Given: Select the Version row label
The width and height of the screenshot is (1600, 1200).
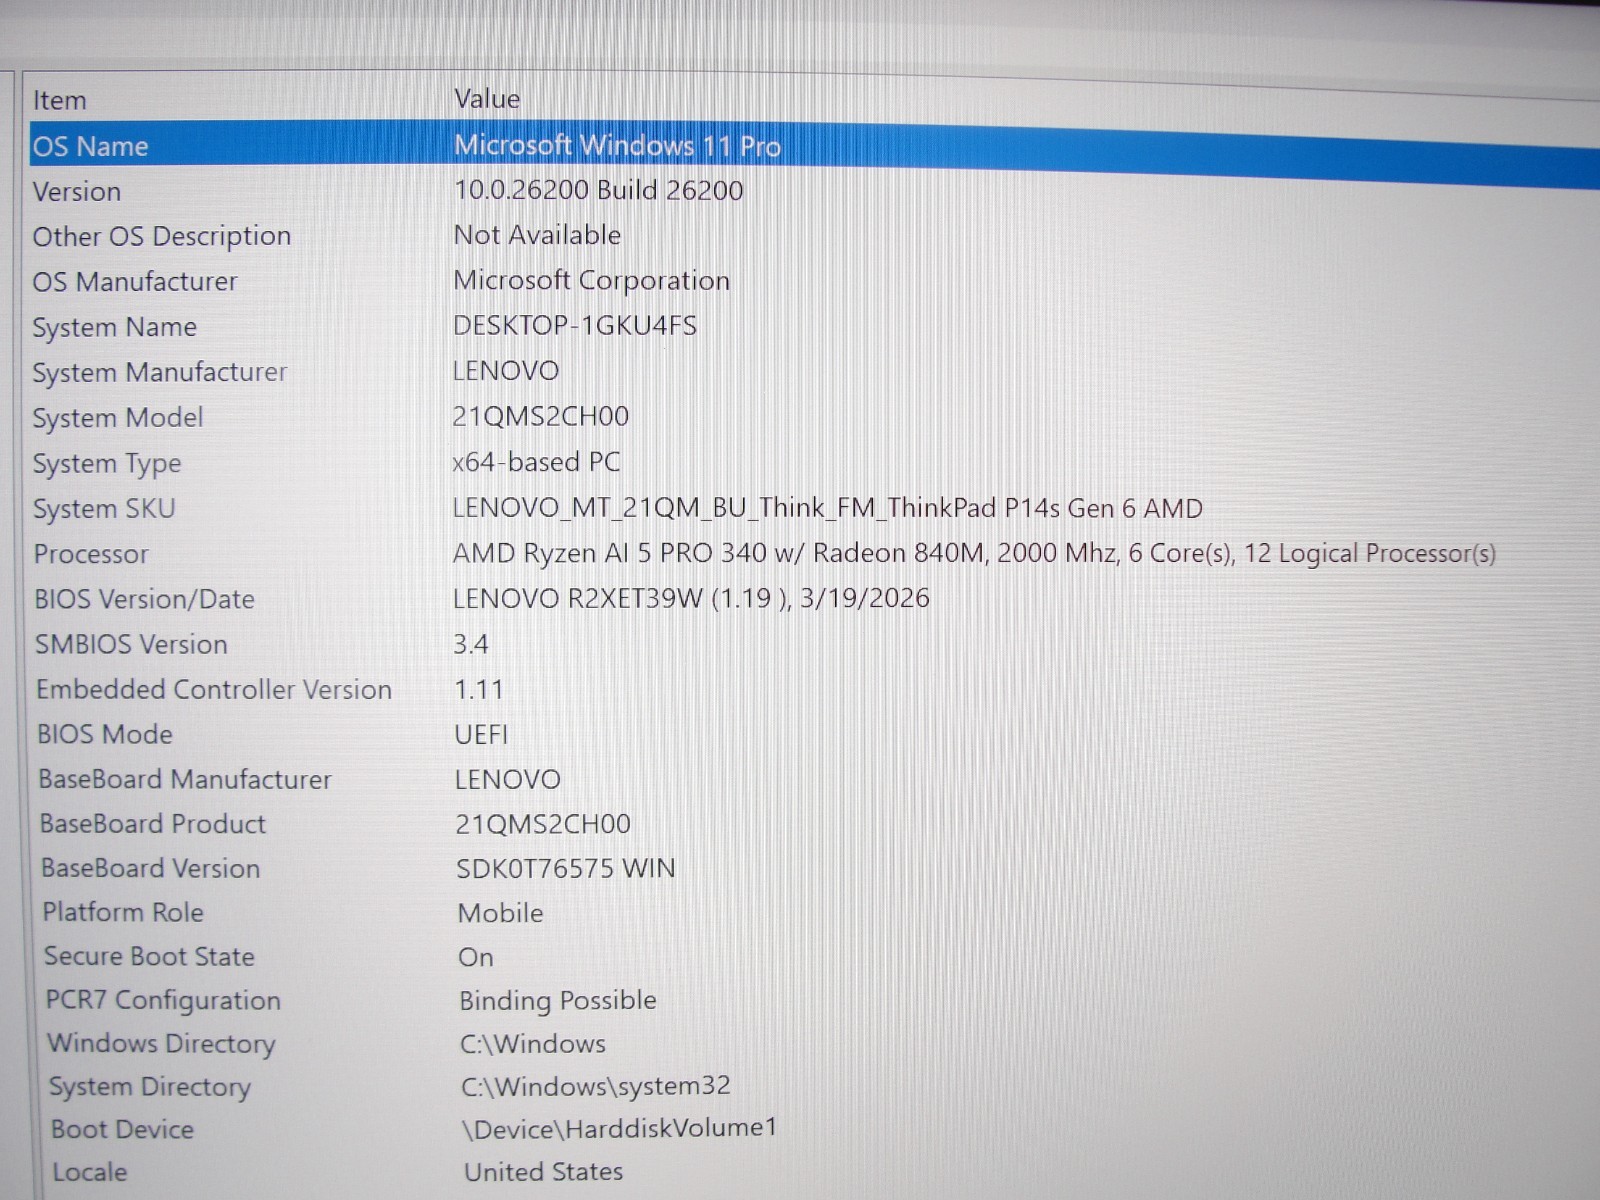Looking at the screenshot, I should 77,191.
